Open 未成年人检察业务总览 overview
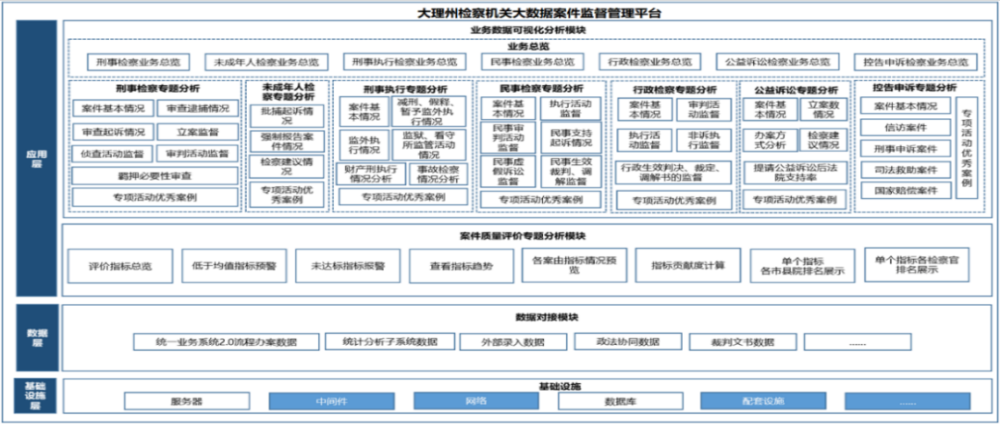Screen dimensions: 1000x424 click(x=265, y=62)
